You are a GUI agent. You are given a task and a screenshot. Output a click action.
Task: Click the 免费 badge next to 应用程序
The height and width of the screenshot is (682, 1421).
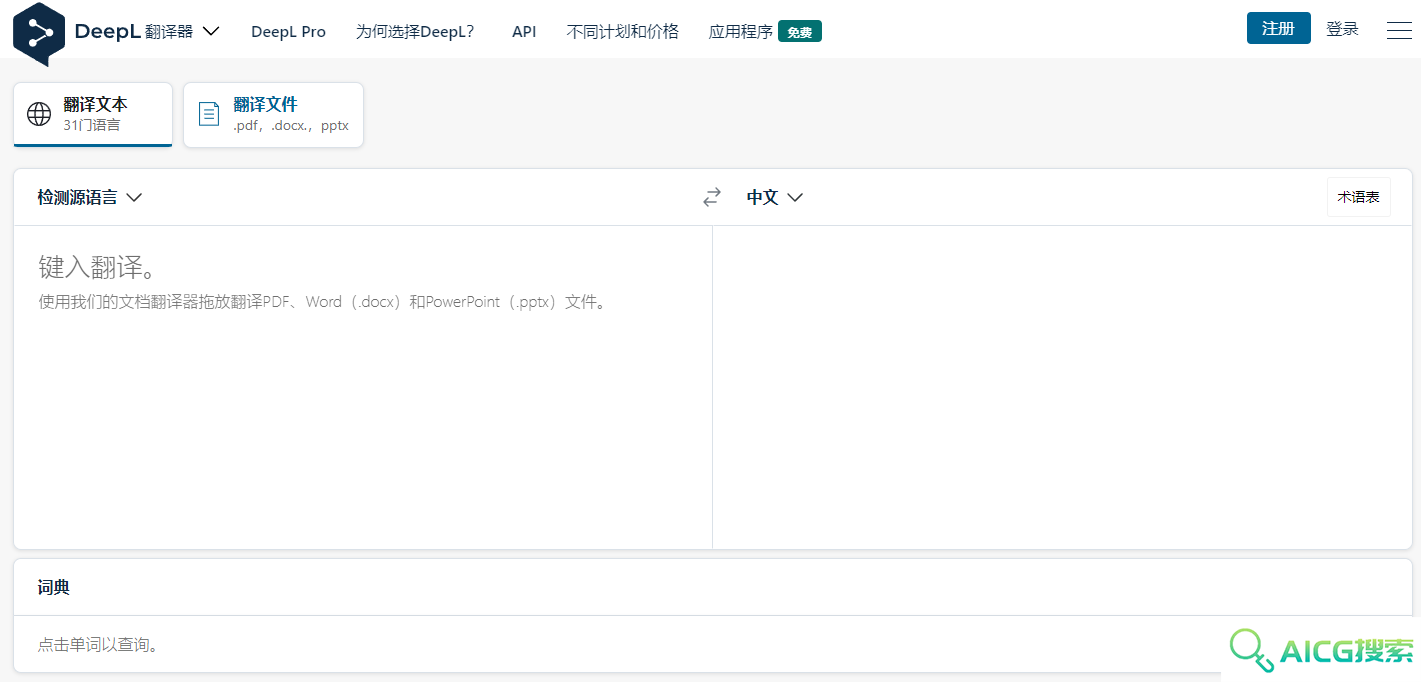[x=800, y=32]
